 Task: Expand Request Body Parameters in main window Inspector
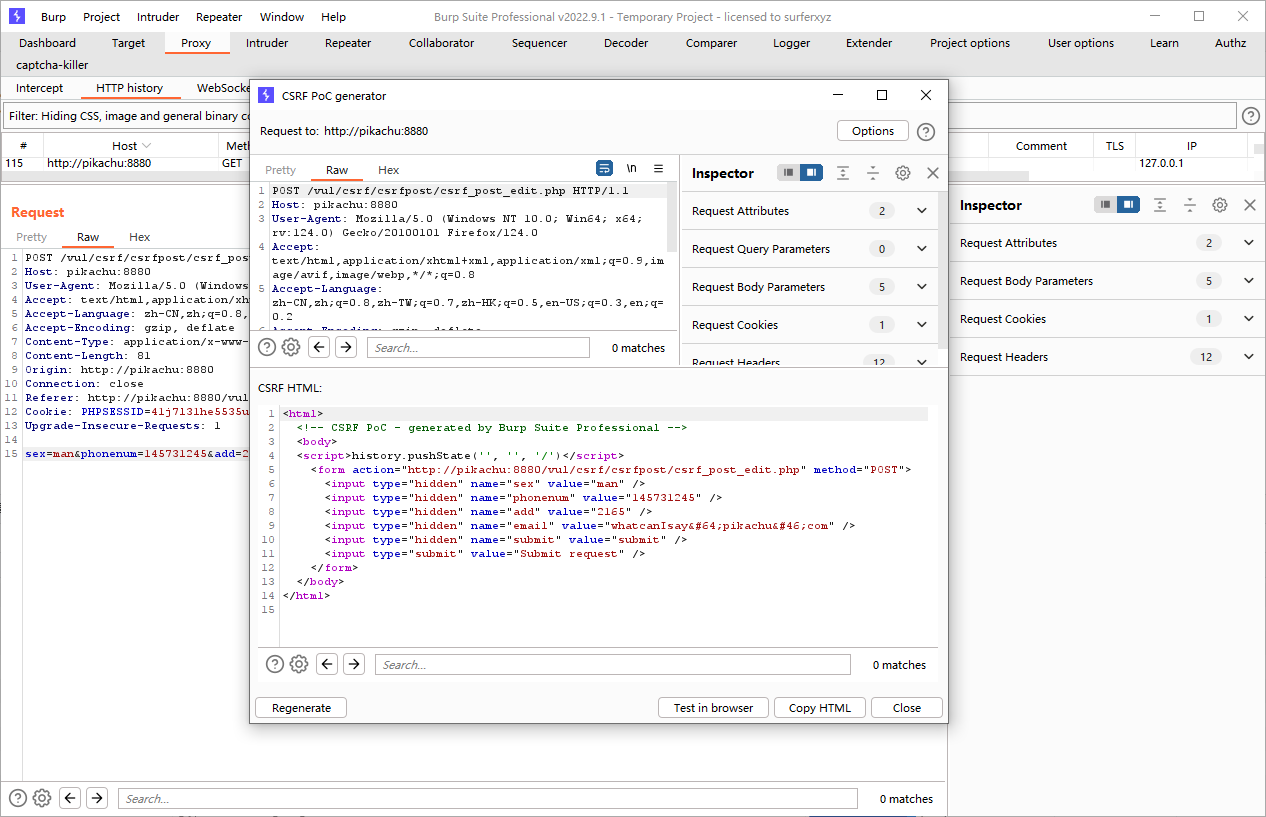click(x=1249, y=281)
